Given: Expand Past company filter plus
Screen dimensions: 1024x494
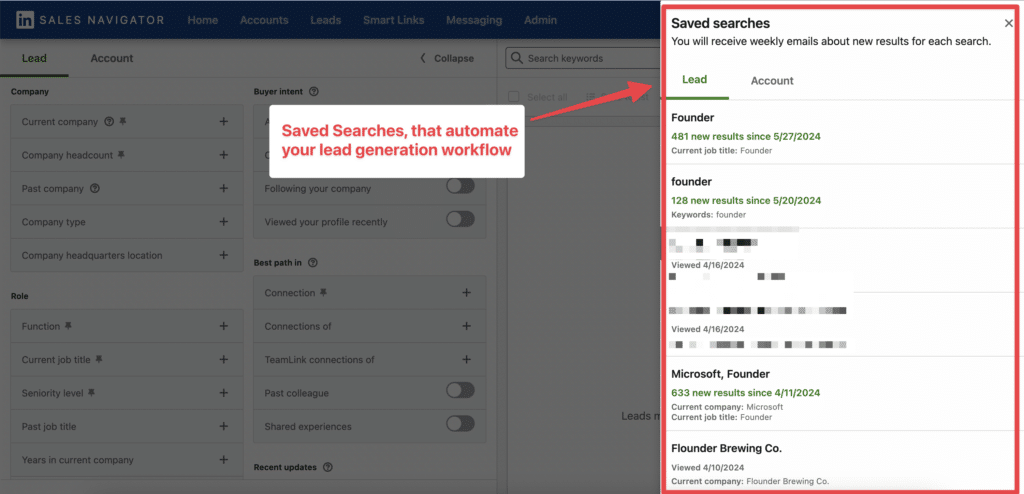Looking at the screenshot, I should (x=223, y=188).
